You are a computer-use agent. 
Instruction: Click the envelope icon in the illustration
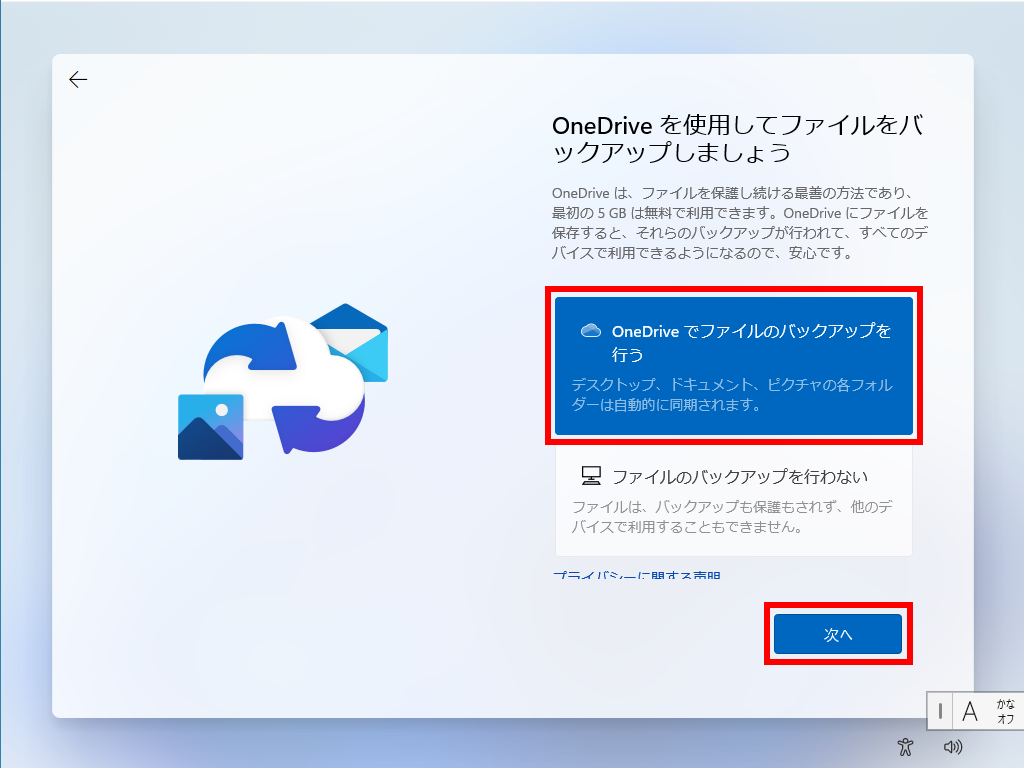[352, 342]
